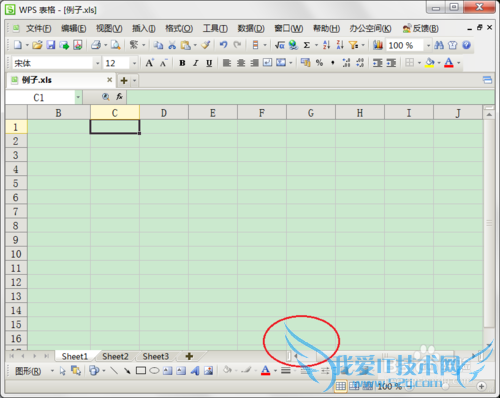Select row header 10
The height and width of the screenshot is (398, 500).
coord(16,254)
